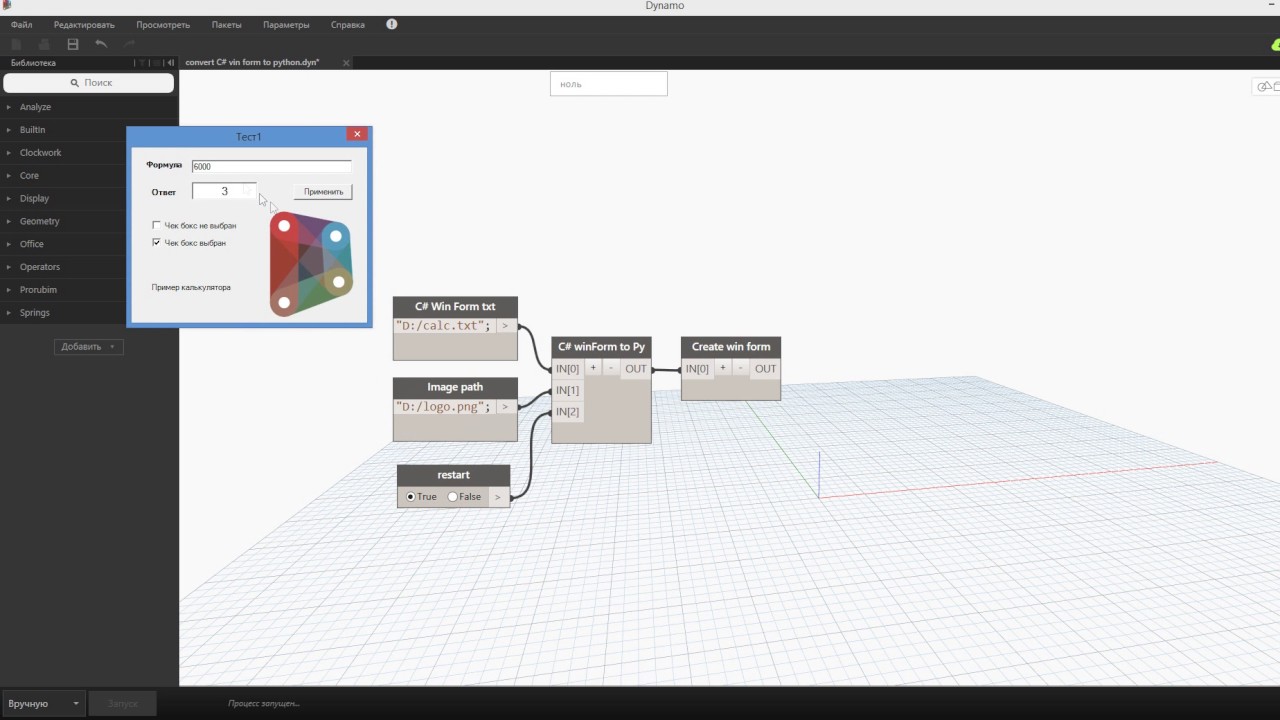Screen dimensions: 1280x720
Task: Open the notification exclamation icon in menu bar
Action: pos(392,24)
